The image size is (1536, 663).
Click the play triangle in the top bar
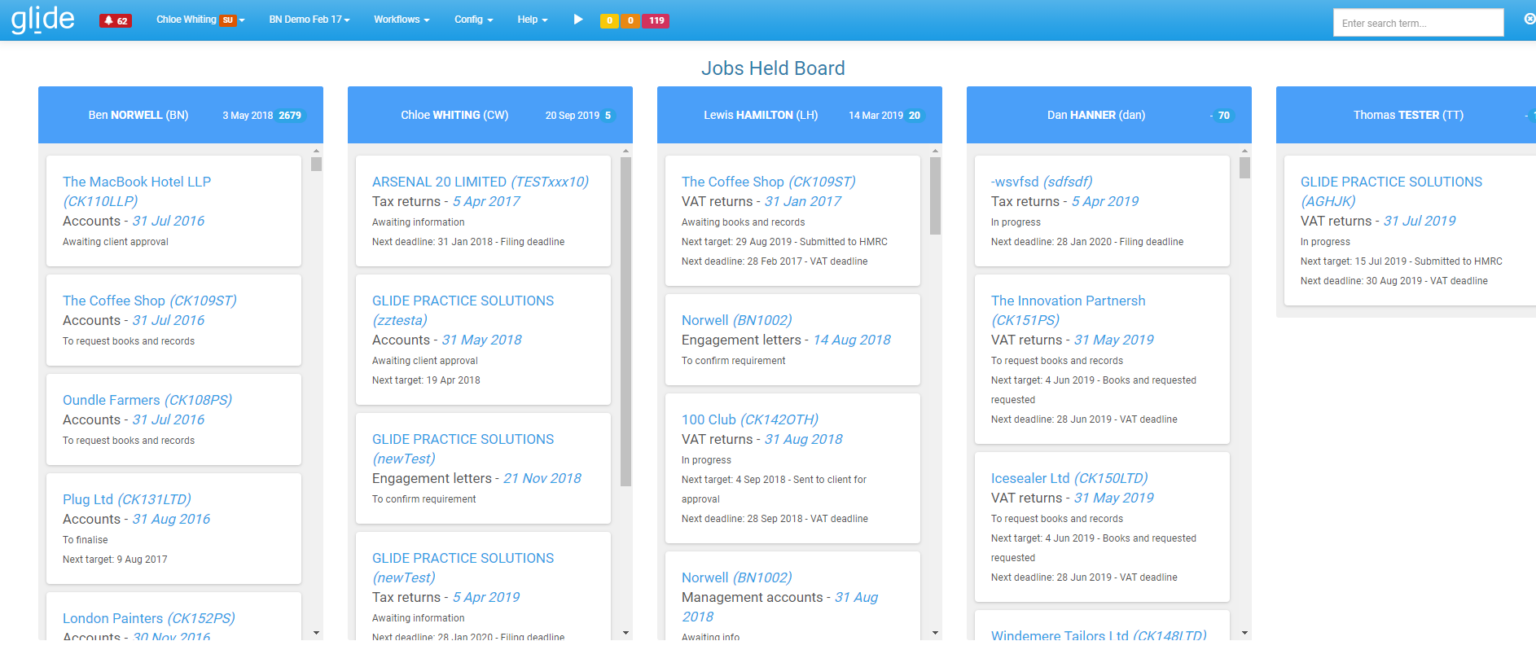[576, 19]
